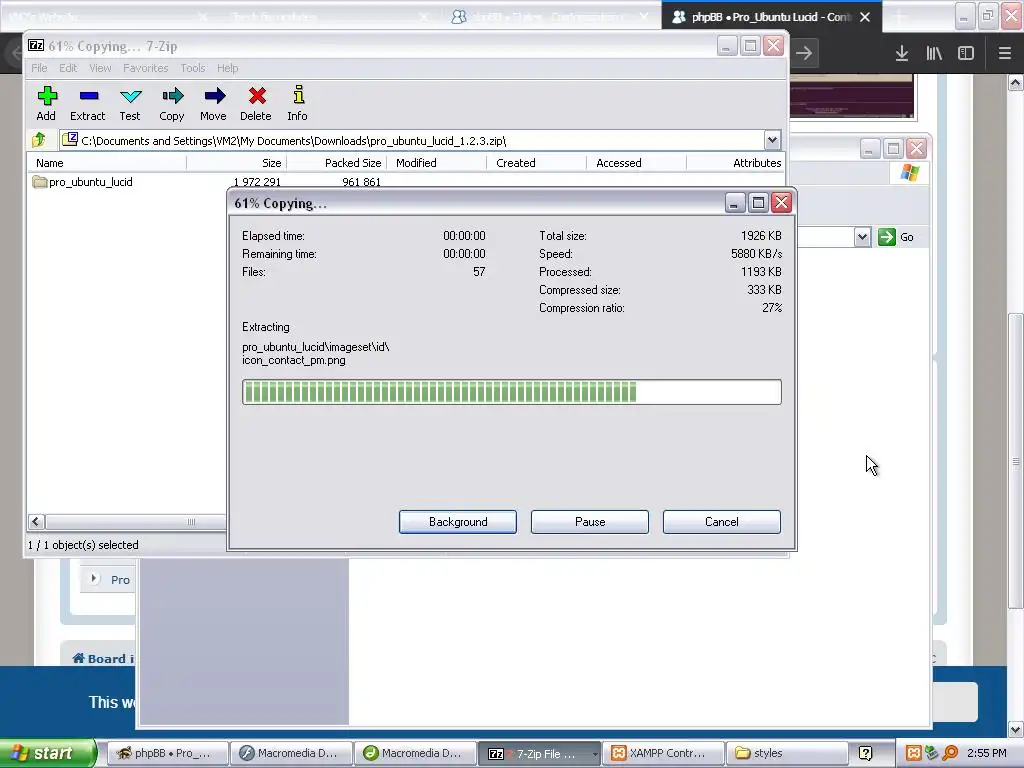The image size is (1024, 768).
Task: Click the Add toolbar icon in 7-Zip
Action: 46,103
